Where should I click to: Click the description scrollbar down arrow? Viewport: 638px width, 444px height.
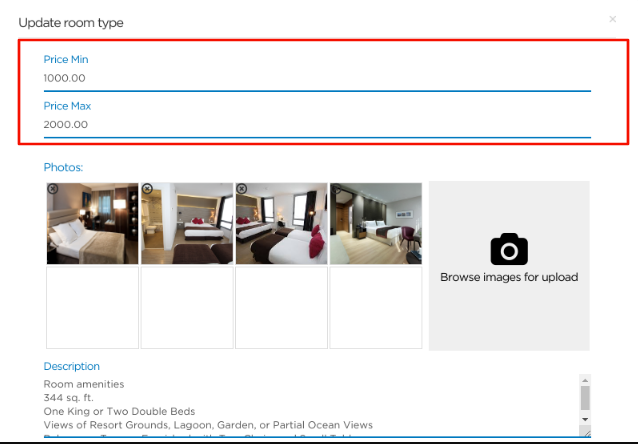point(585,419)
